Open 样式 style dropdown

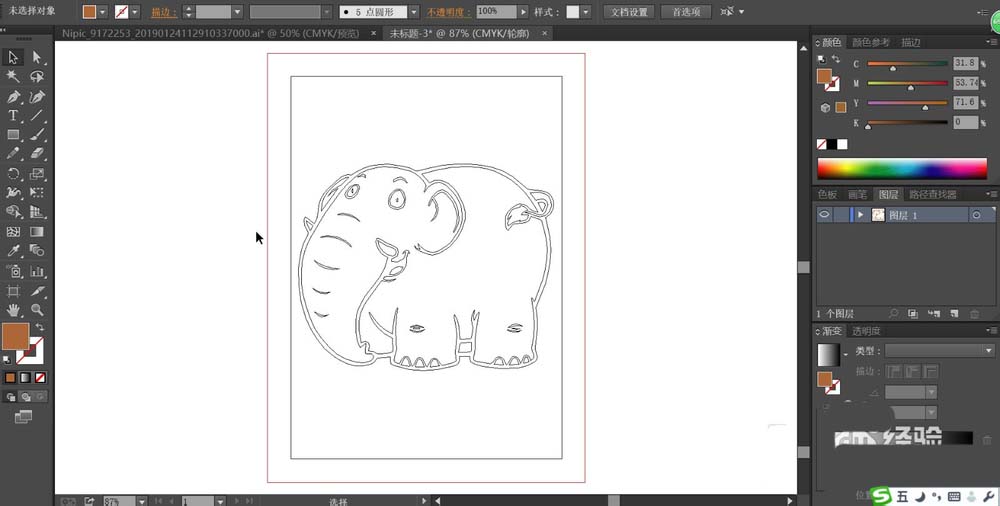click(x=585, y=12)
